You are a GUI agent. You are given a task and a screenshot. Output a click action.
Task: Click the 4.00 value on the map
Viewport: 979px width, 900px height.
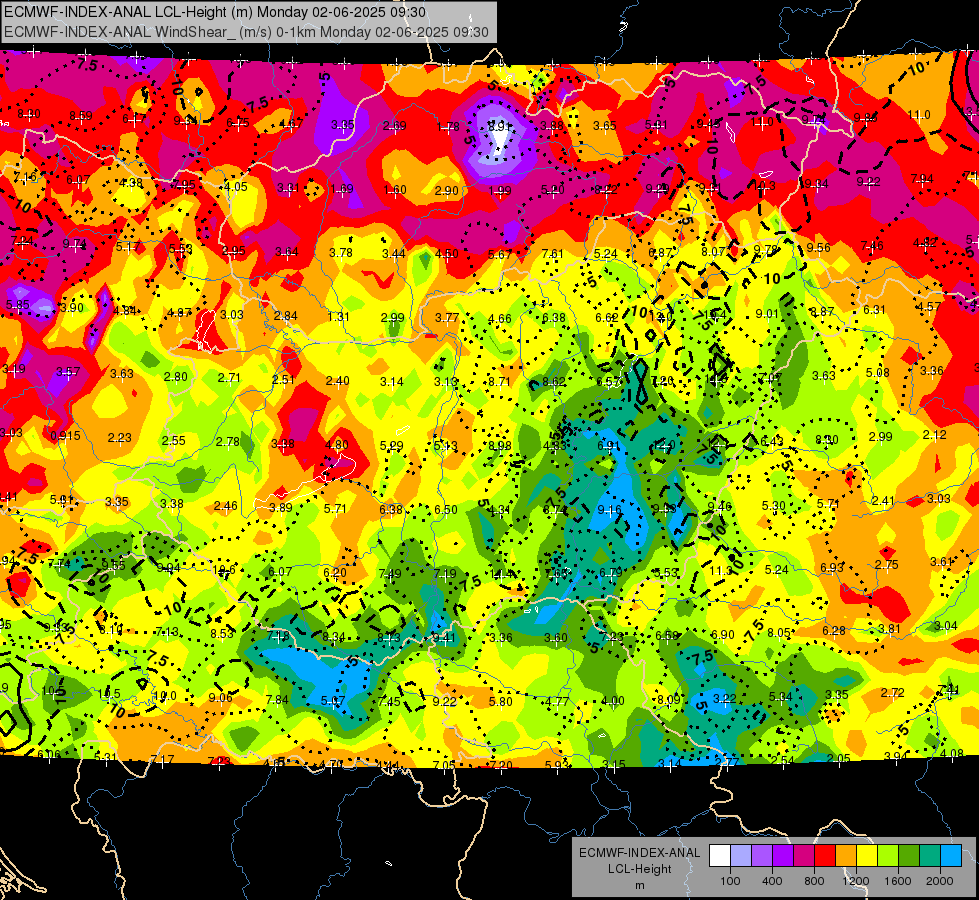tap(612, 701)
